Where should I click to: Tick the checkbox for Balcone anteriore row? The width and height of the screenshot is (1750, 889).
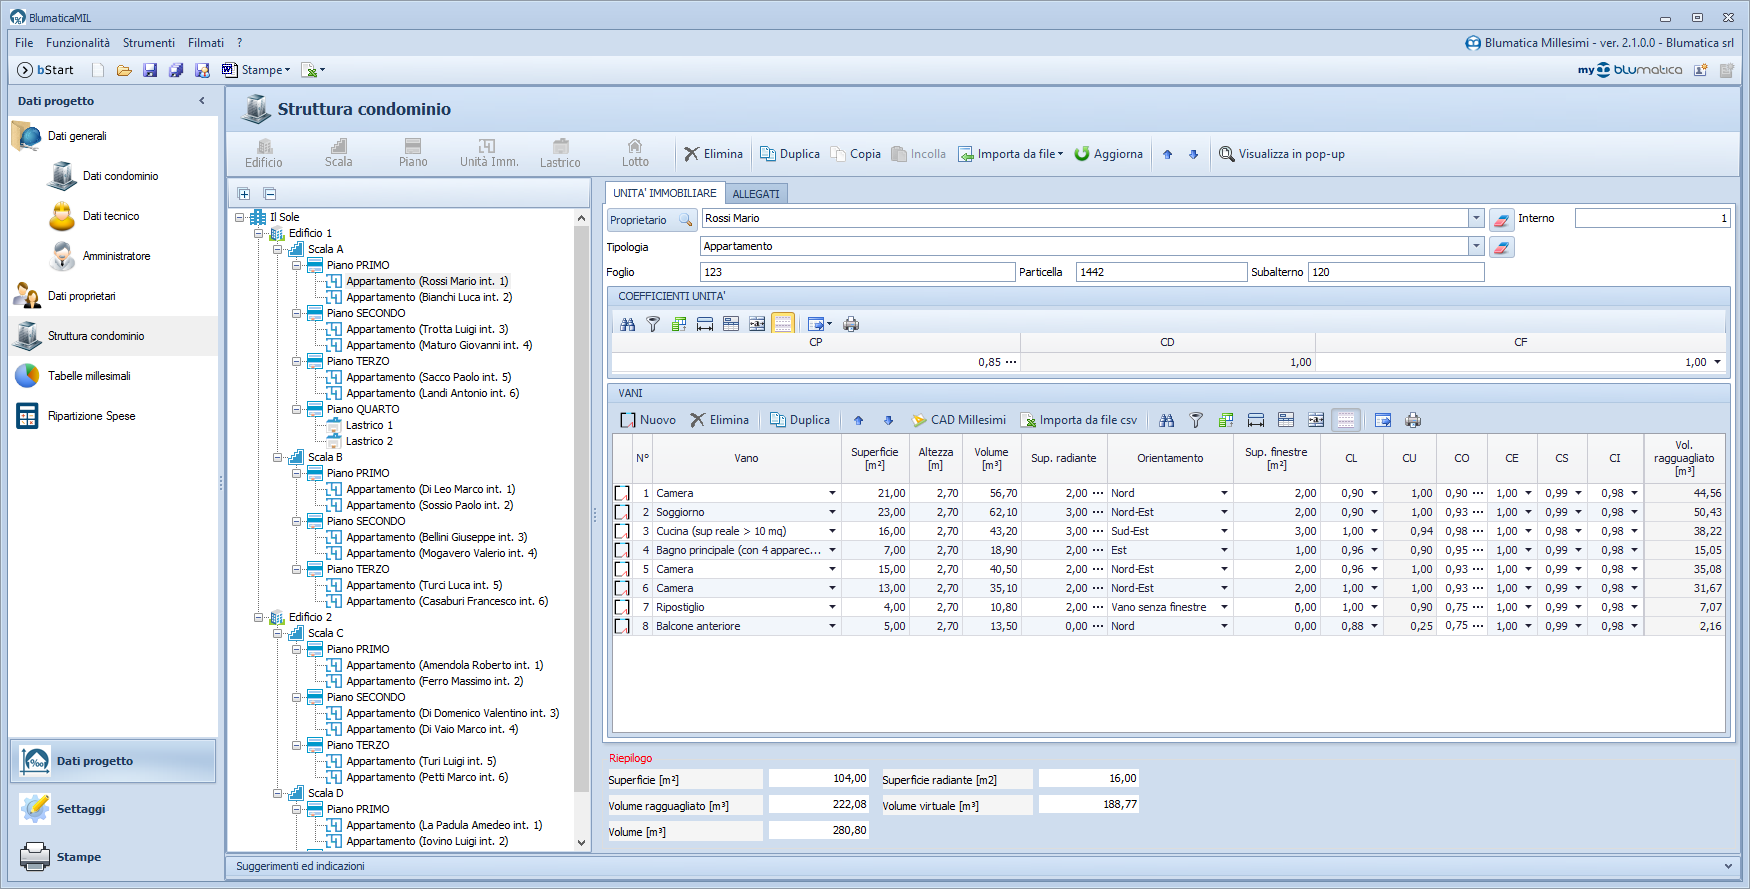coord(622,626)
